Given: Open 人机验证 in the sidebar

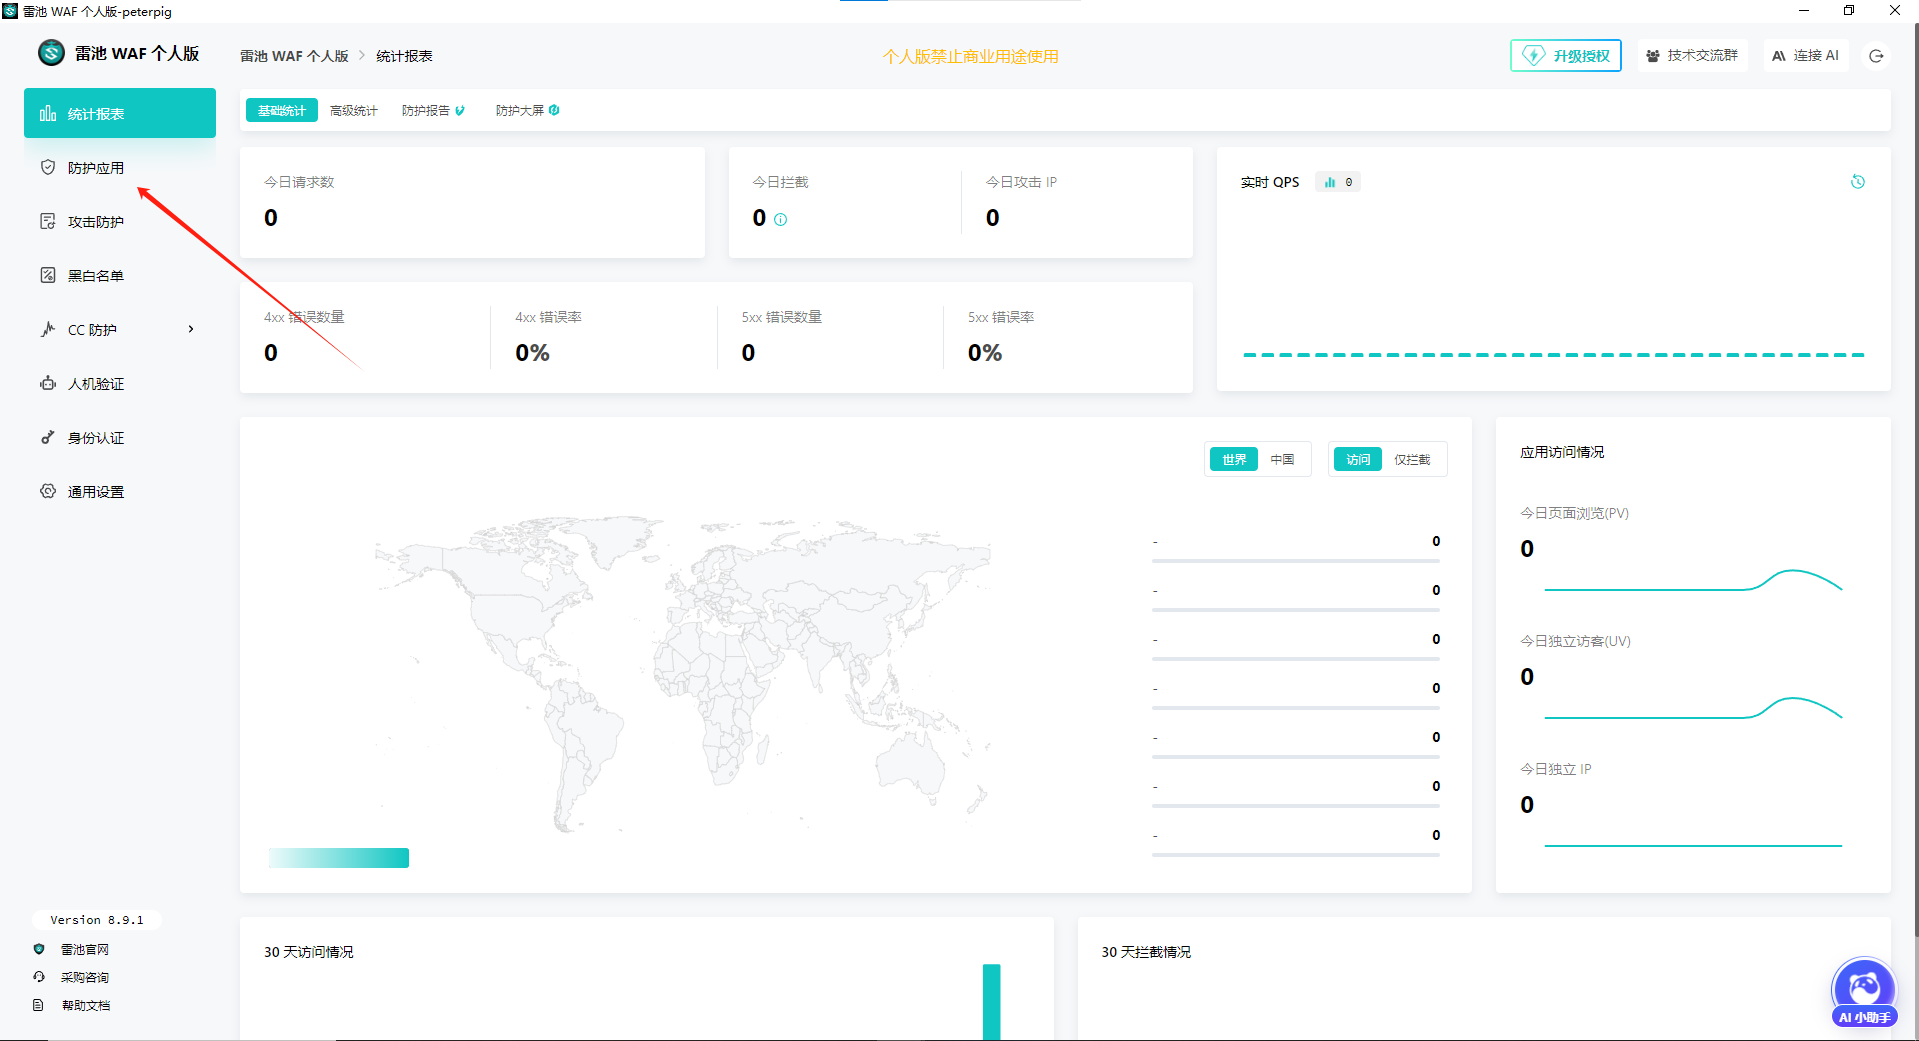Looking at the screenshot, I should (x=120, y=383).
